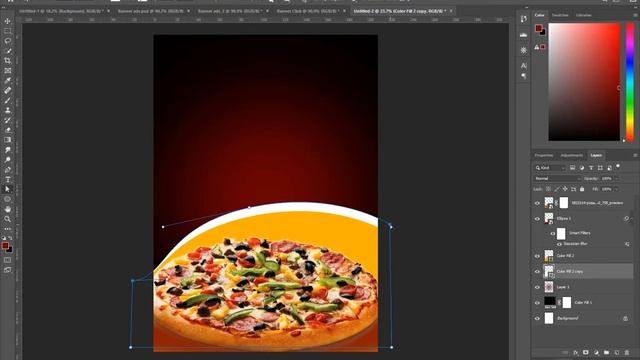This screenshot has height=360, width=640.
Task: Pick a color in the Color panel field
Action: (x=584, y=82)
